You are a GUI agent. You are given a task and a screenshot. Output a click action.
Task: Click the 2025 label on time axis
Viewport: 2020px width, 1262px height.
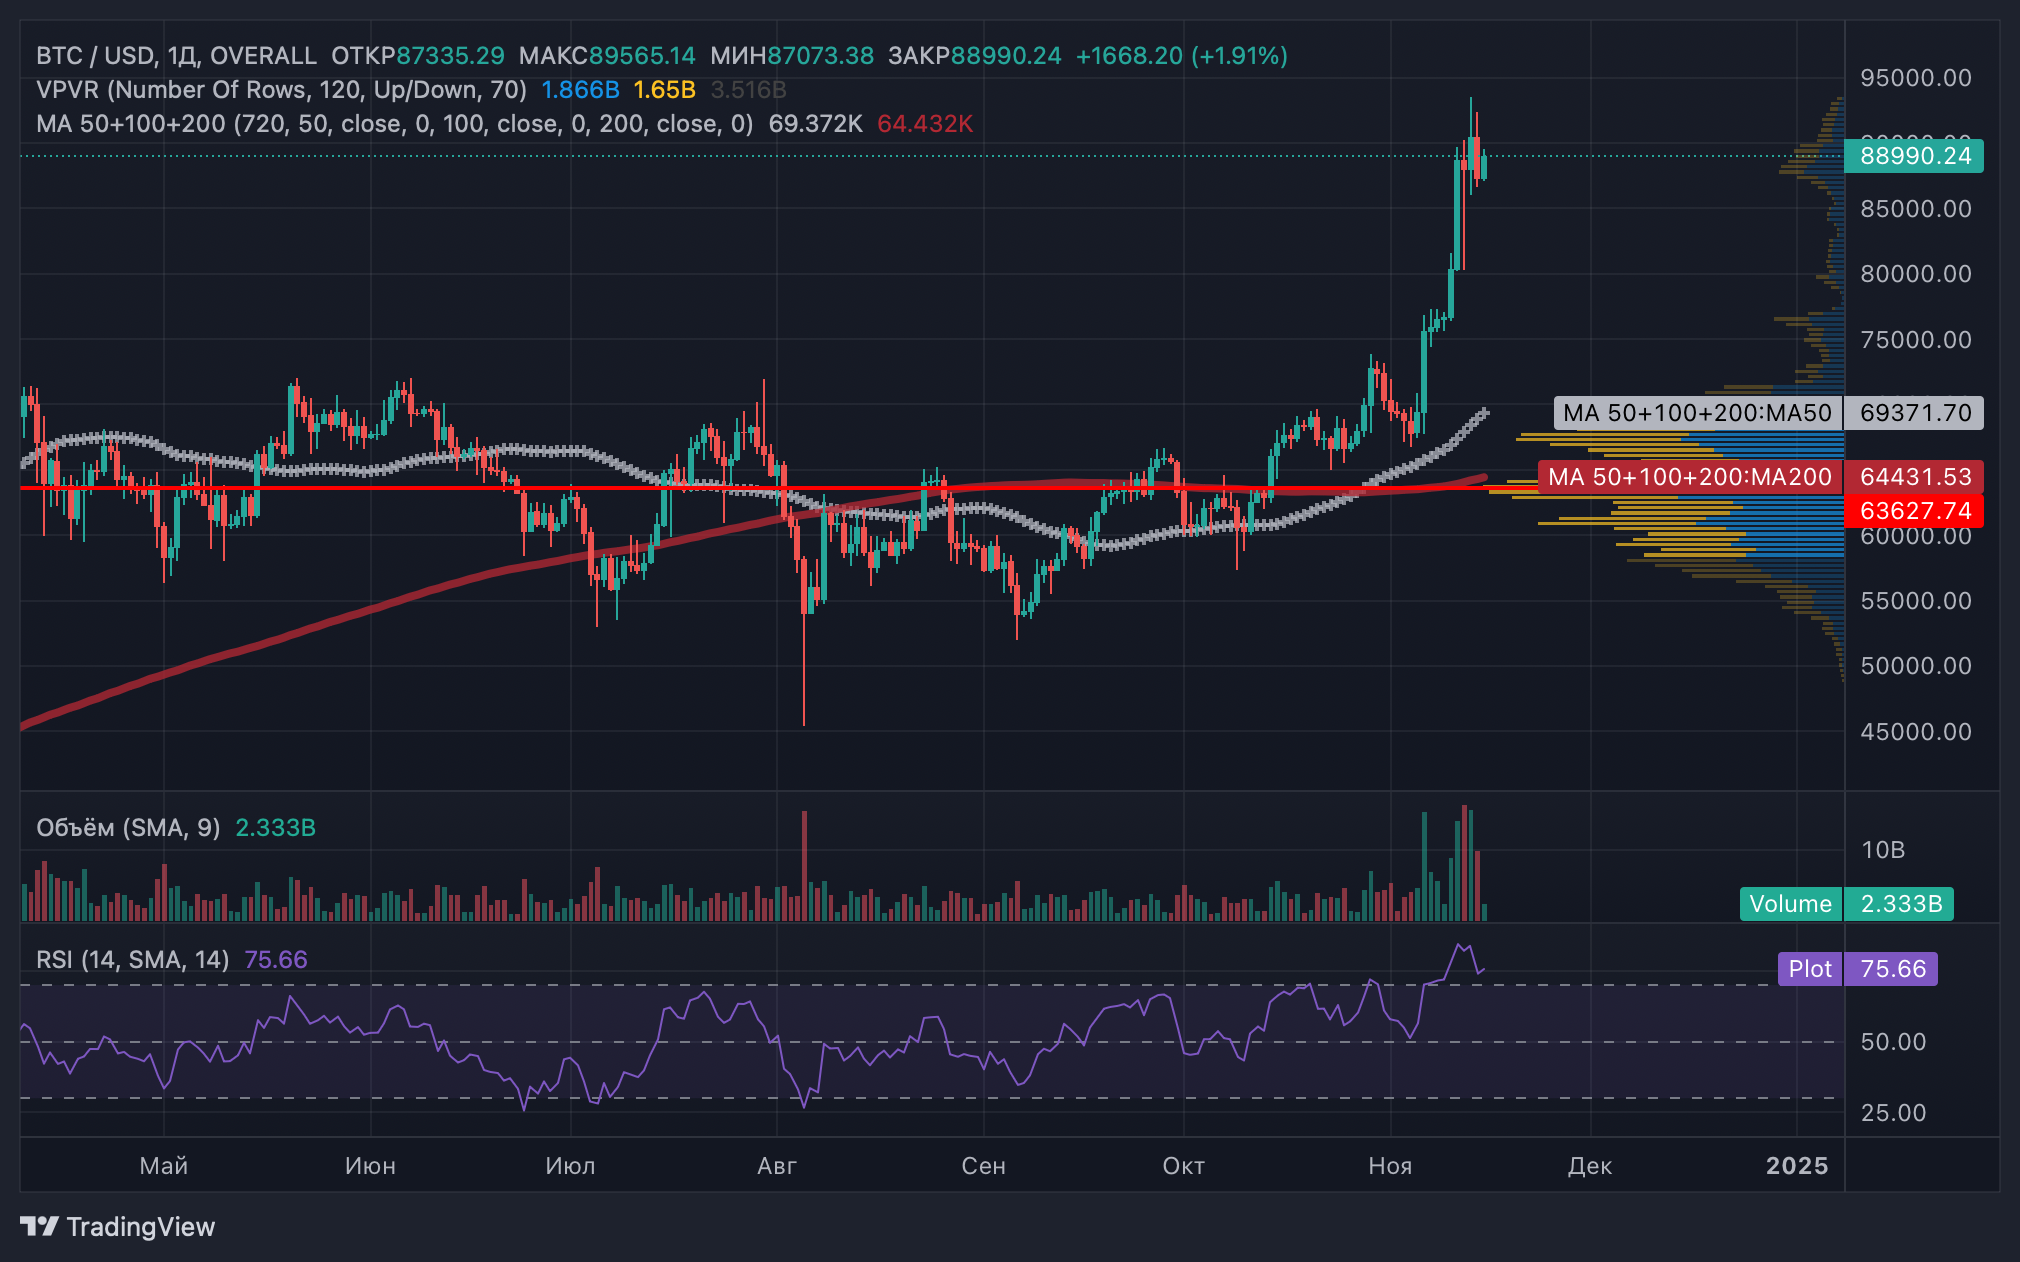pyautogui.click(x=1796, y=1166)
